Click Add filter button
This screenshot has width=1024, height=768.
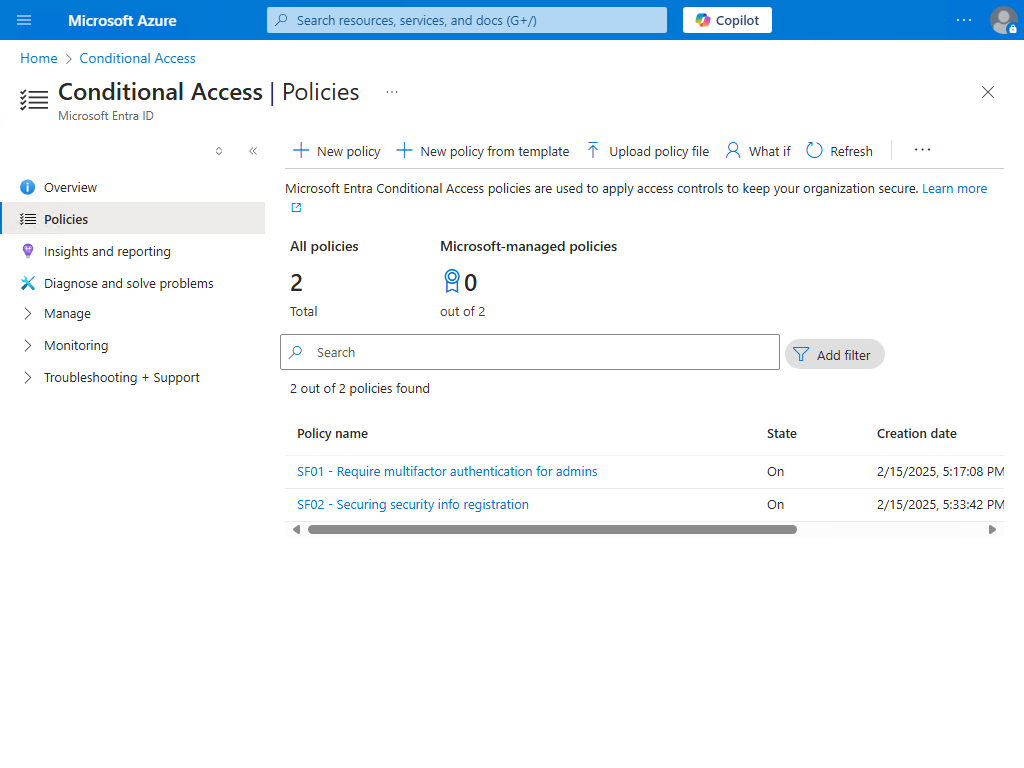tap(835, 355)
